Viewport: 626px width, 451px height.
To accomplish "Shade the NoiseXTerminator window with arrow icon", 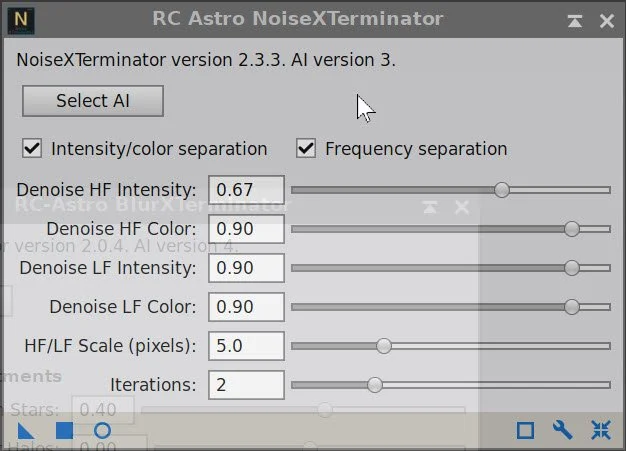I will point(574,21).
